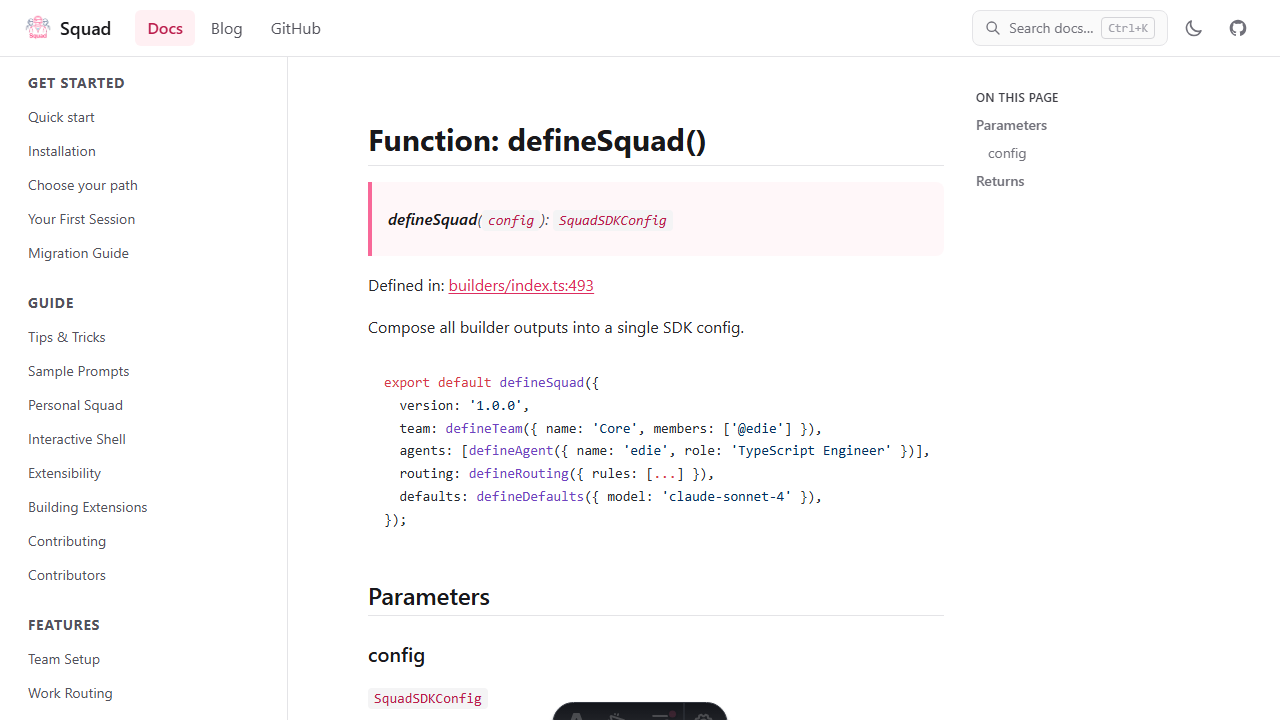This screenshot has height=720, width=1280.
Task: Open Extensibility guide
Action: tap(64, 473)
